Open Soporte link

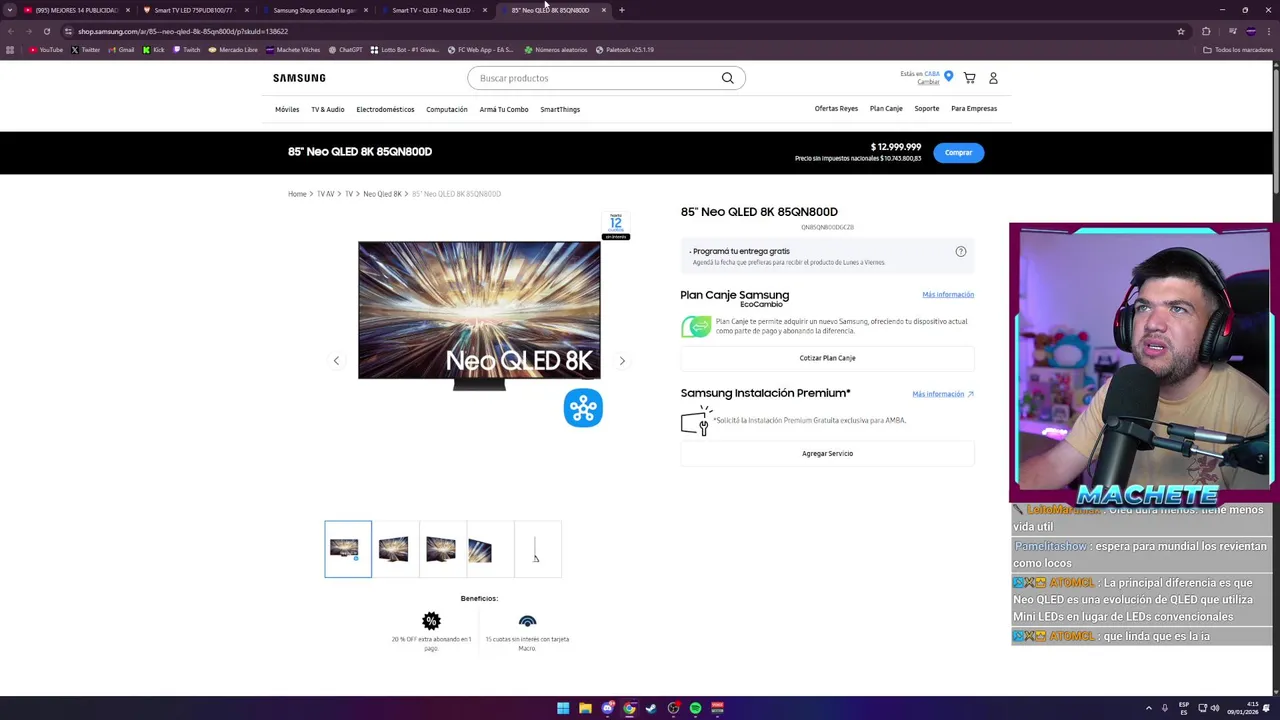point(926,108)
